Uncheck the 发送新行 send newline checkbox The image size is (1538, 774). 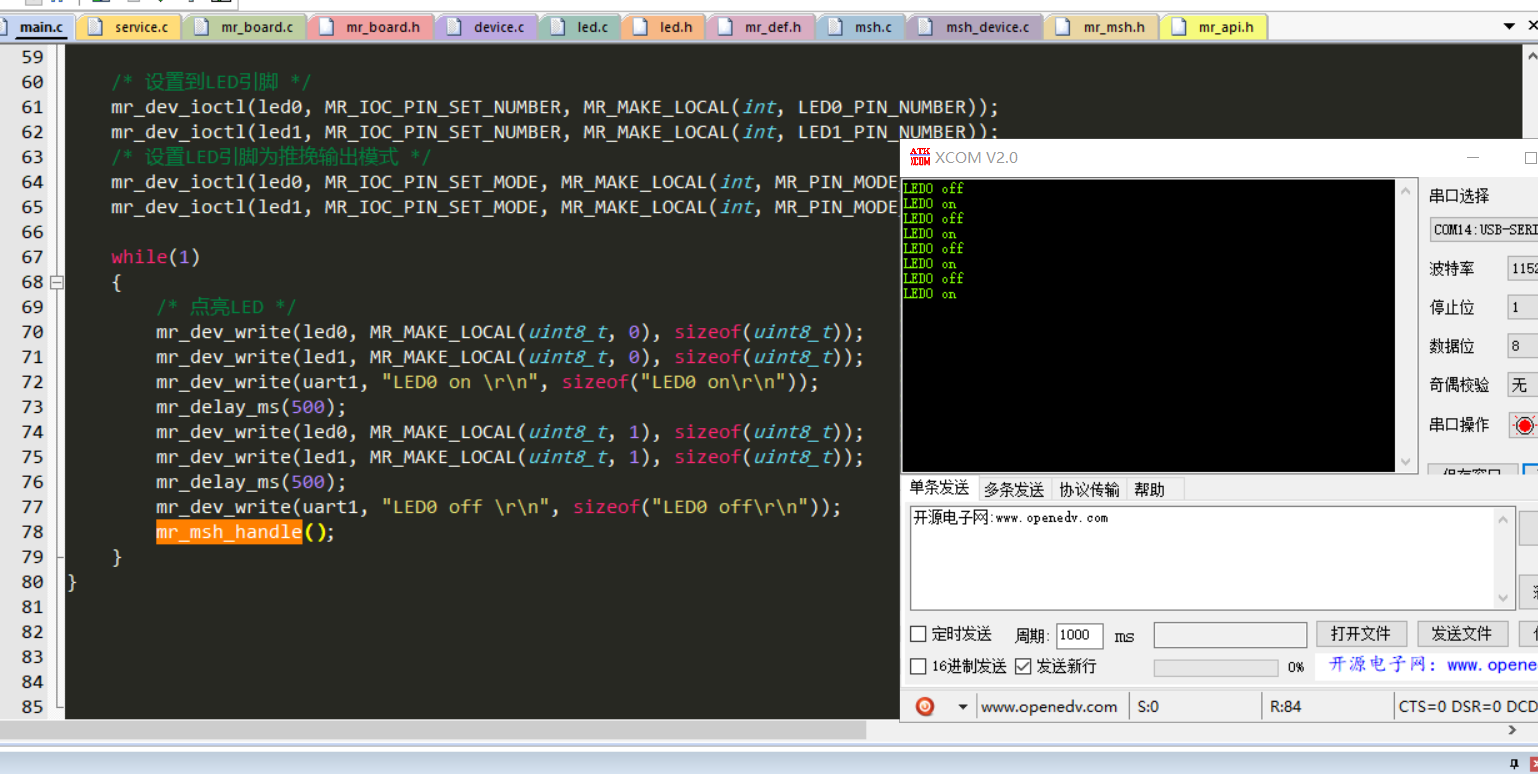point(1023,666)
